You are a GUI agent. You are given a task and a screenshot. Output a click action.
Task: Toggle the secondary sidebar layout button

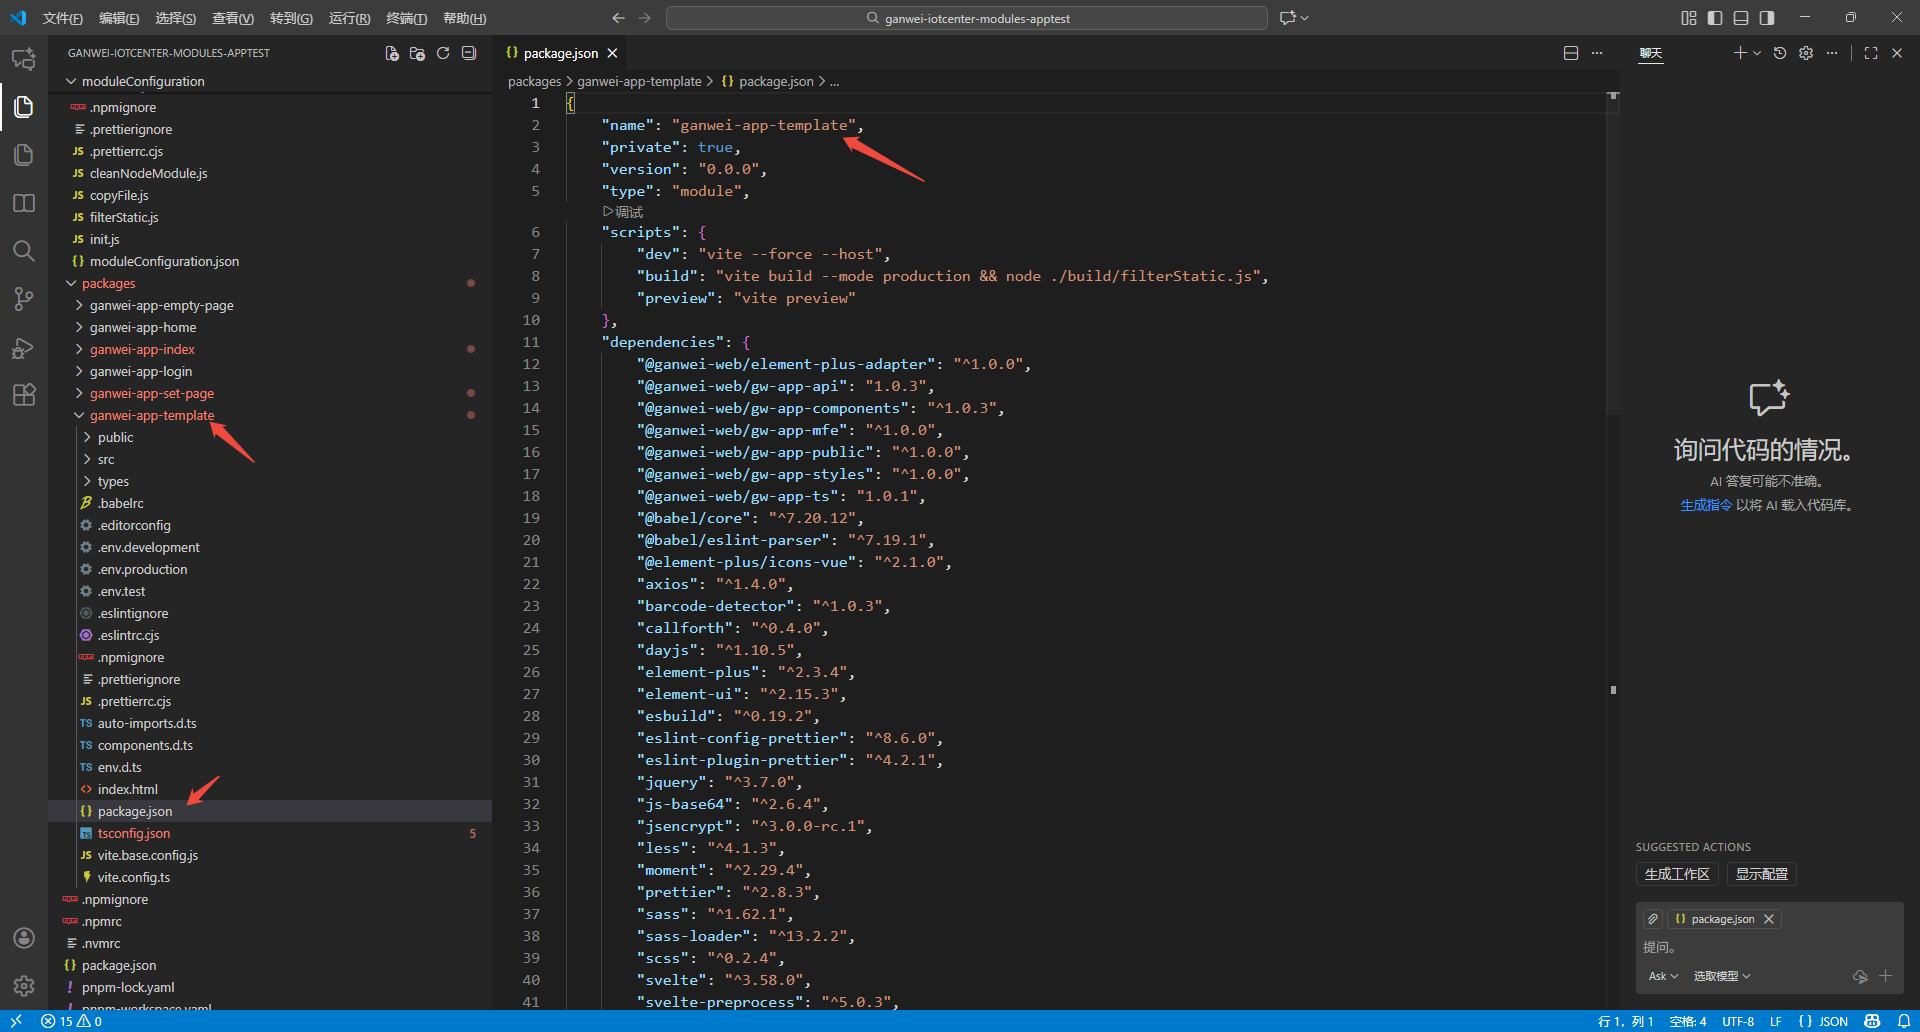tap(1767, 18)
